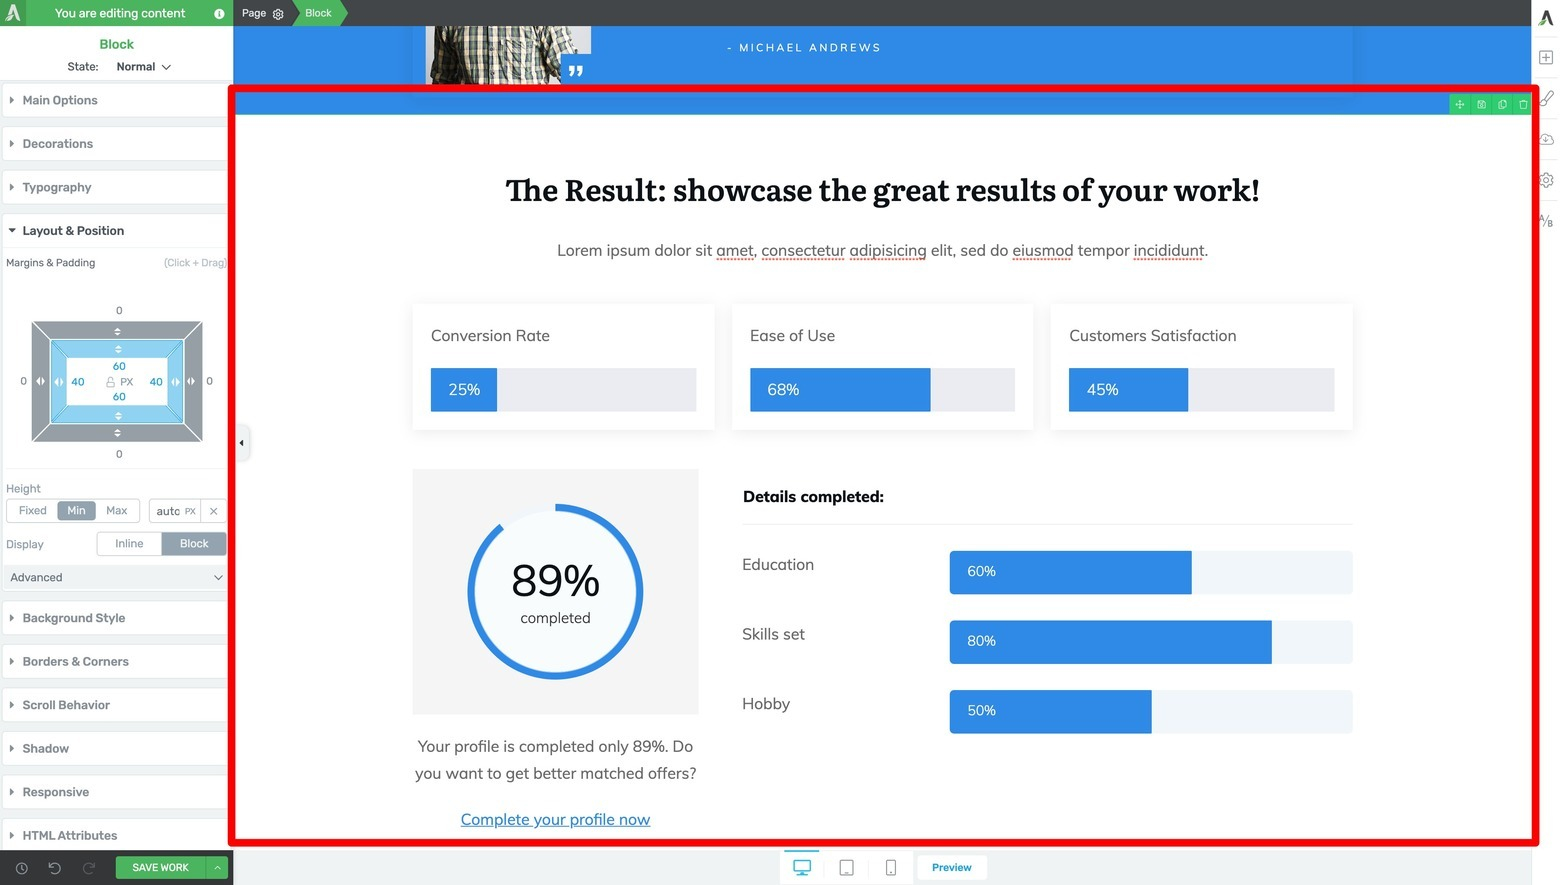Switch Display to Inline
1560x885 pixels.
(128, 543)
